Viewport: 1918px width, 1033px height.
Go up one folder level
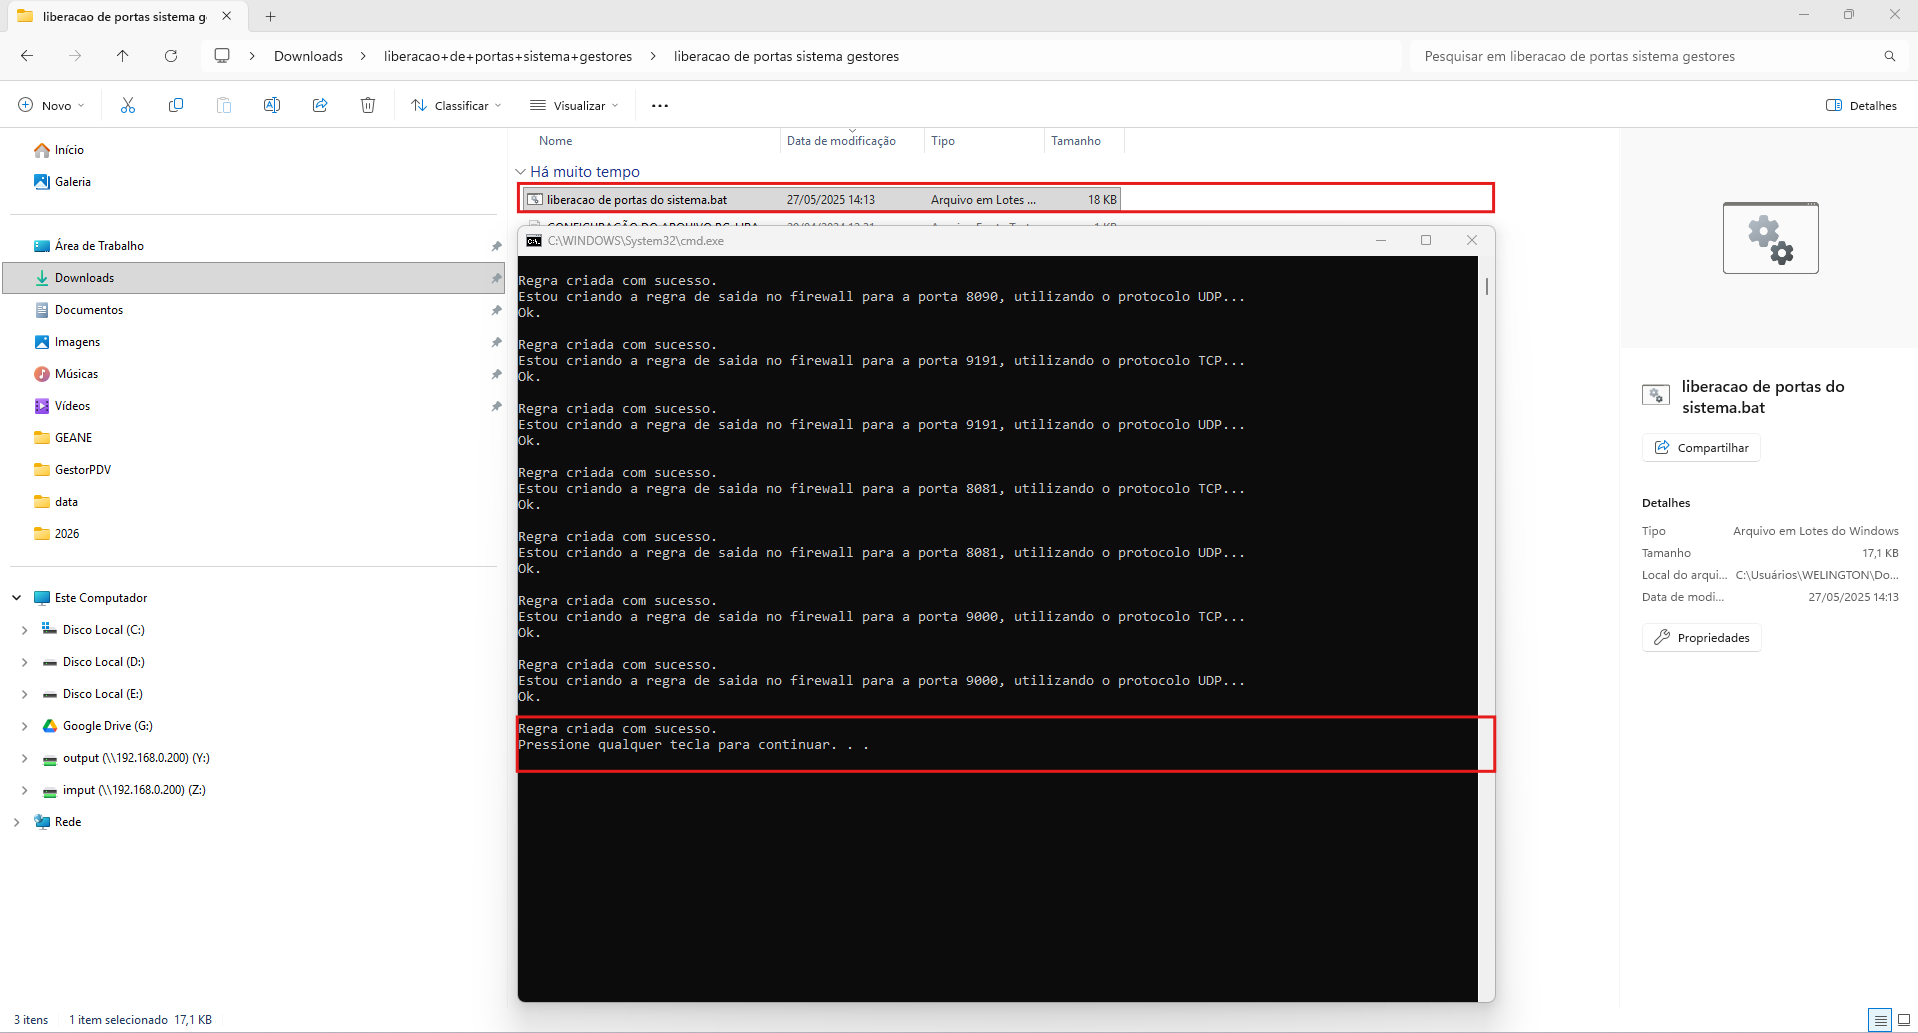pos(123,56)
